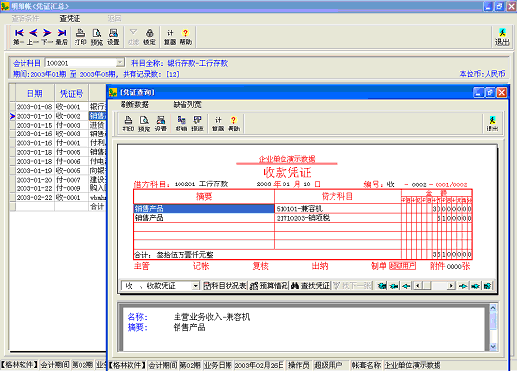The height and width of the screenshot is (371, 517).
Task: Select ledger row 2003-01-19 收-0005
Action: tap(58, 170)
